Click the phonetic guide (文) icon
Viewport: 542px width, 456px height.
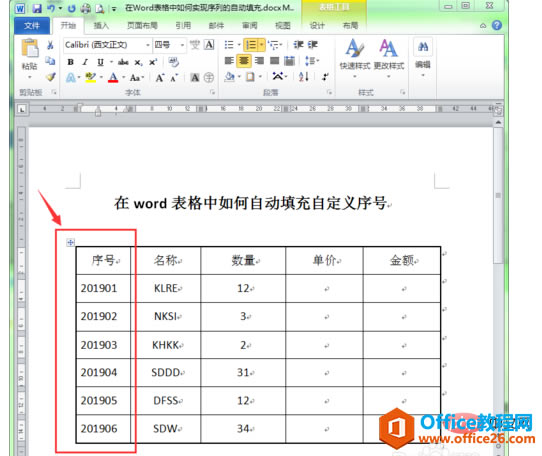(x=195, y=45)
